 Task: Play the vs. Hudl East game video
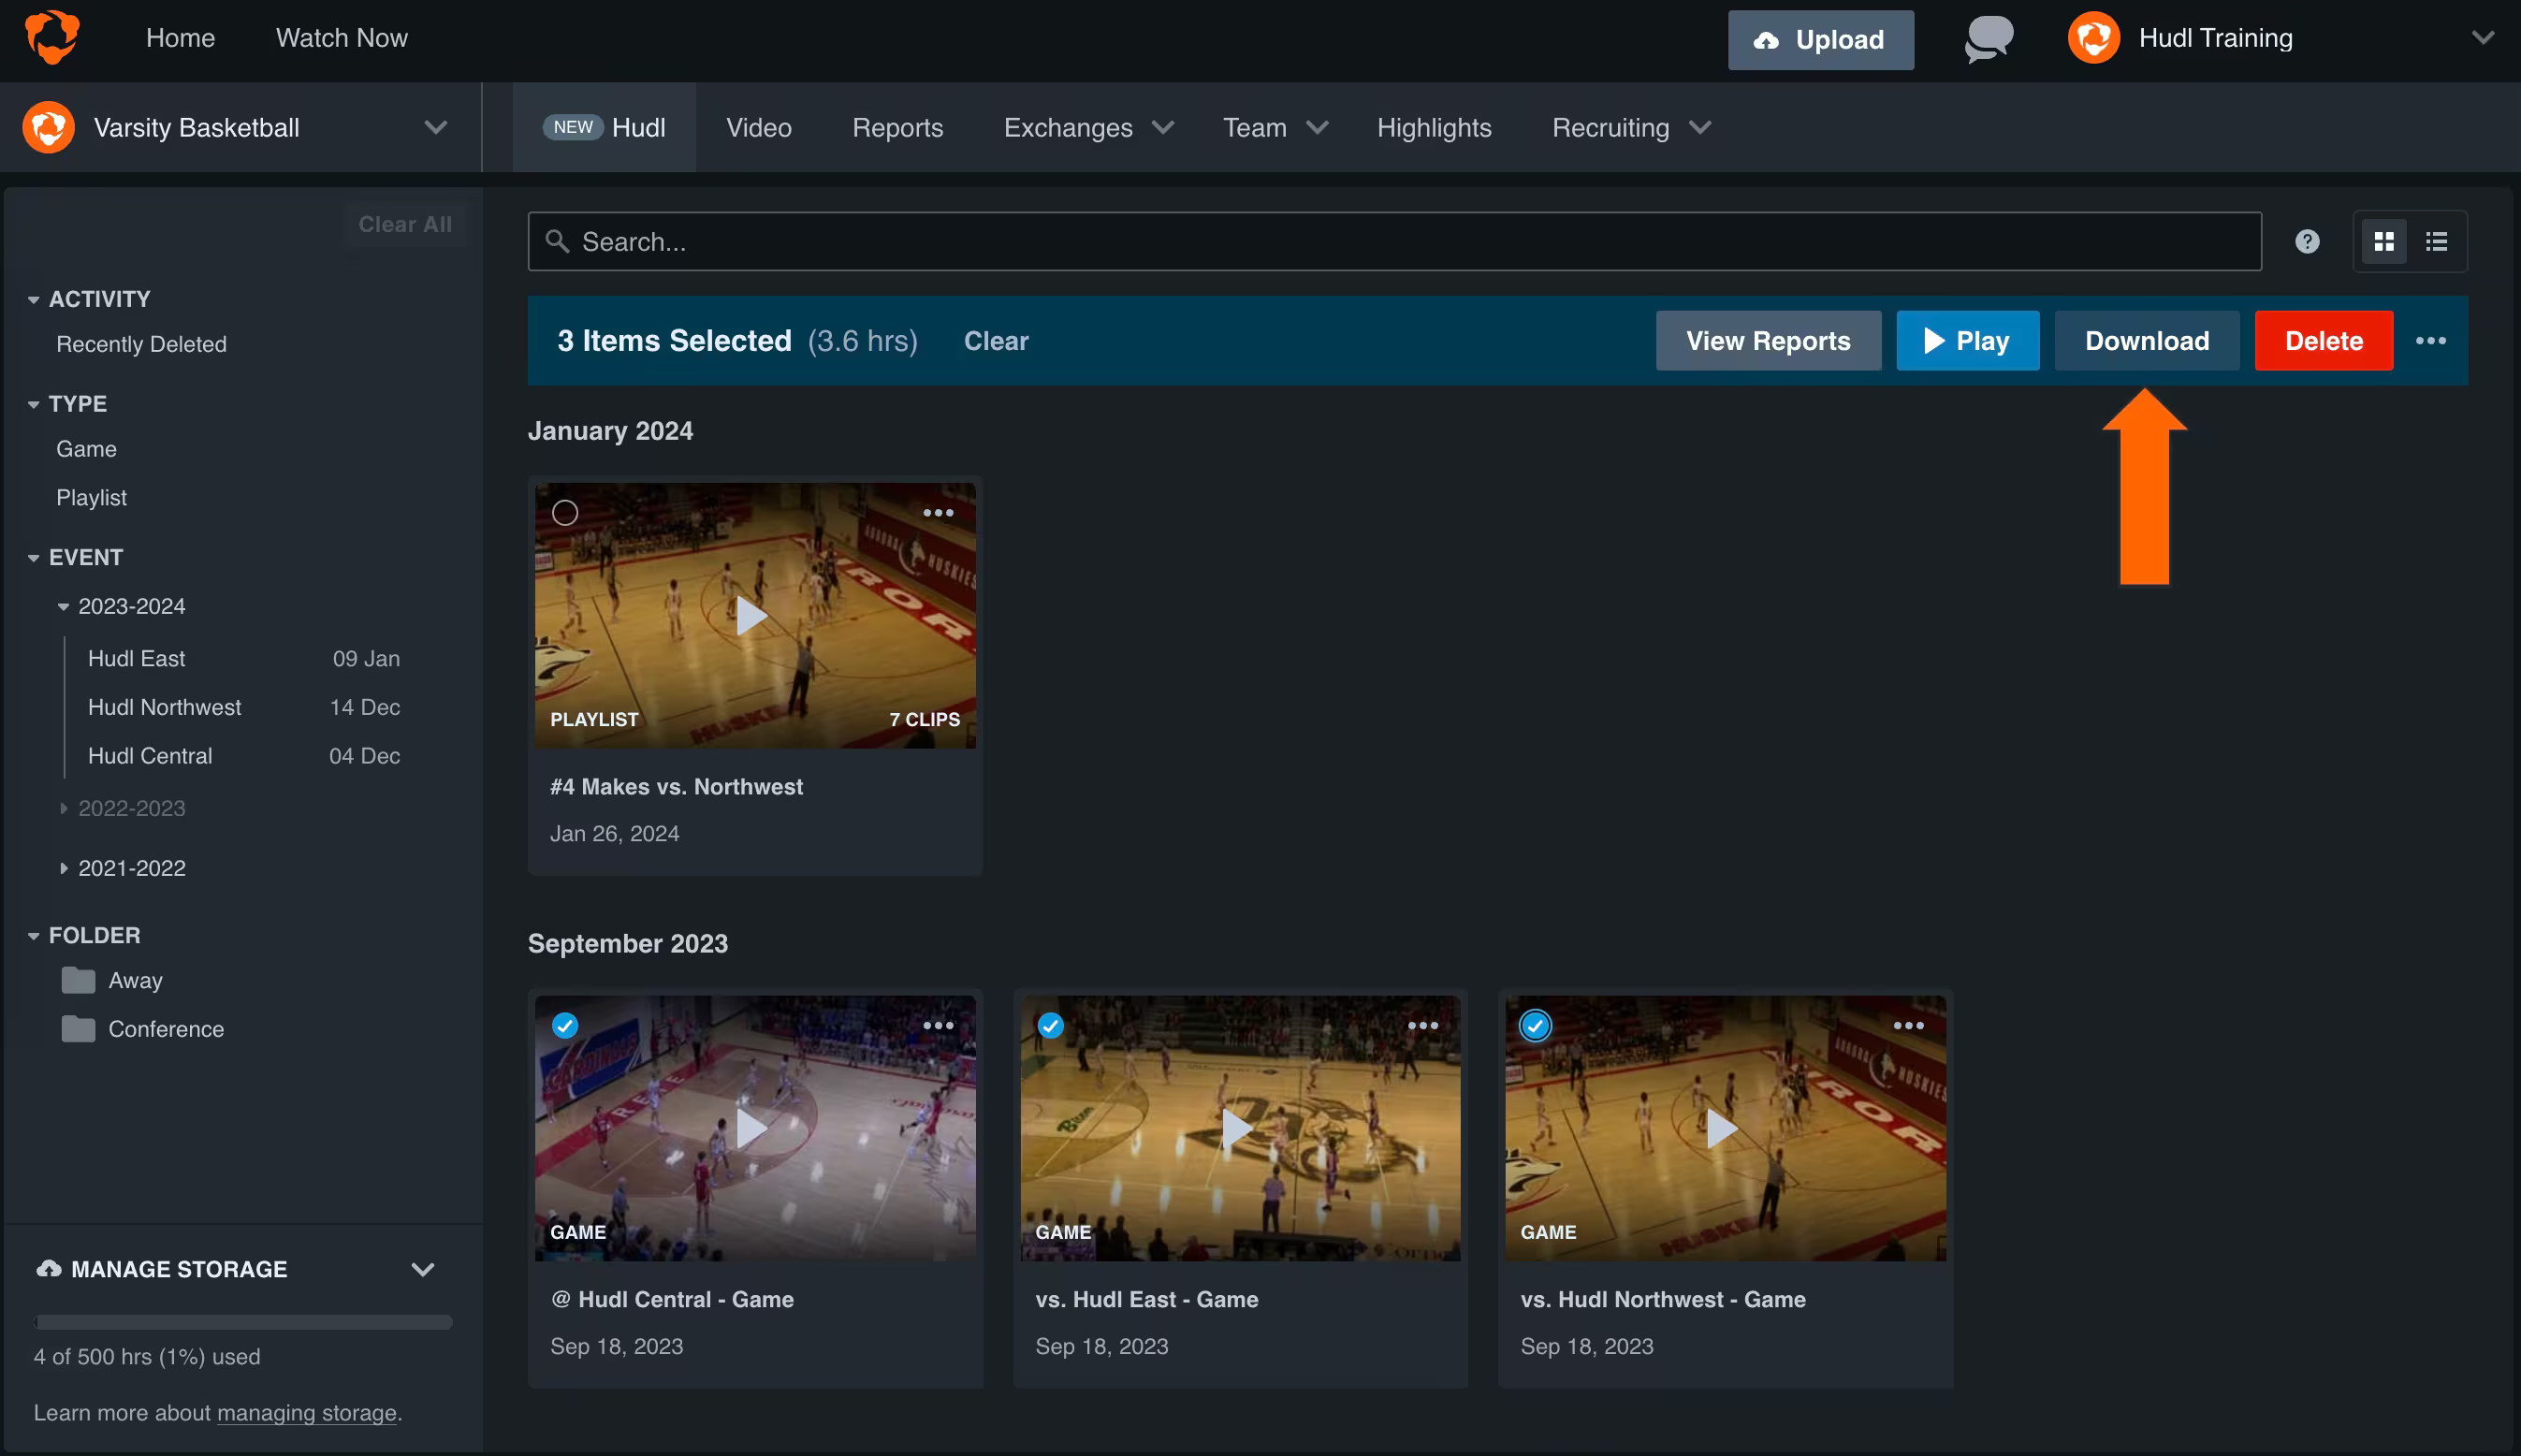coord(1237,1128)
